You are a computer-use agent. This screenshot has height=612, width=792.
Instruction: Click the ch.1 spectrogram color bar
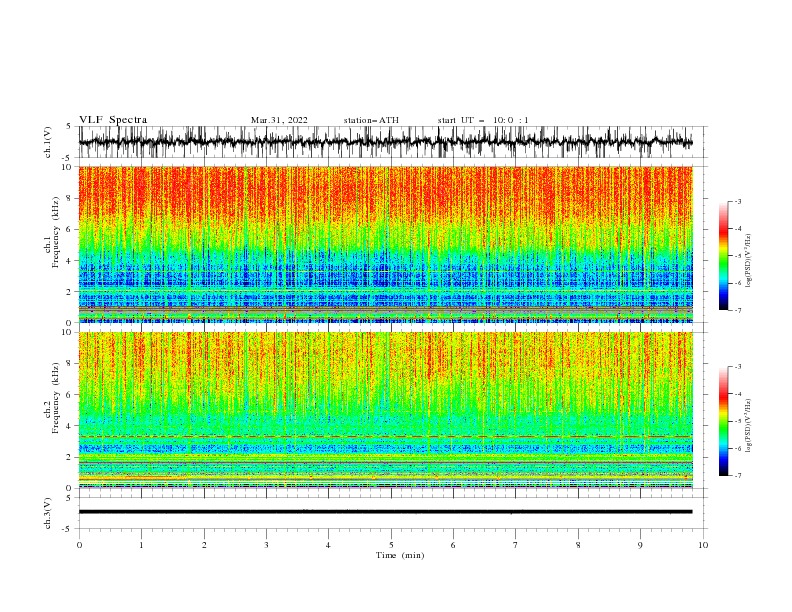tap(723, 256)
